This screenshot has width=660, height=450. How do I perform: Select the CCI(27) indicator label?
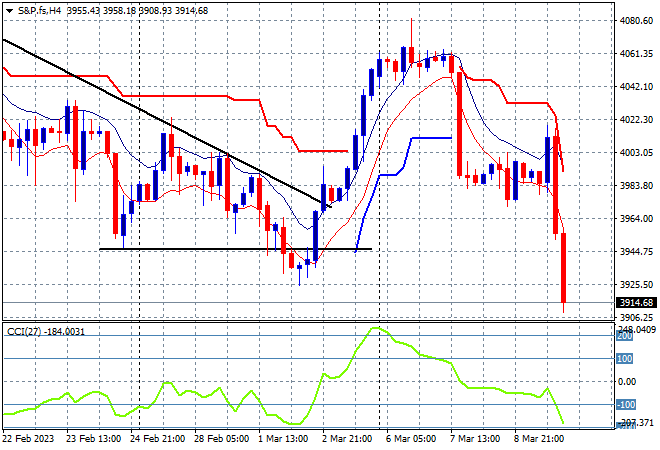tap(24, 332)
